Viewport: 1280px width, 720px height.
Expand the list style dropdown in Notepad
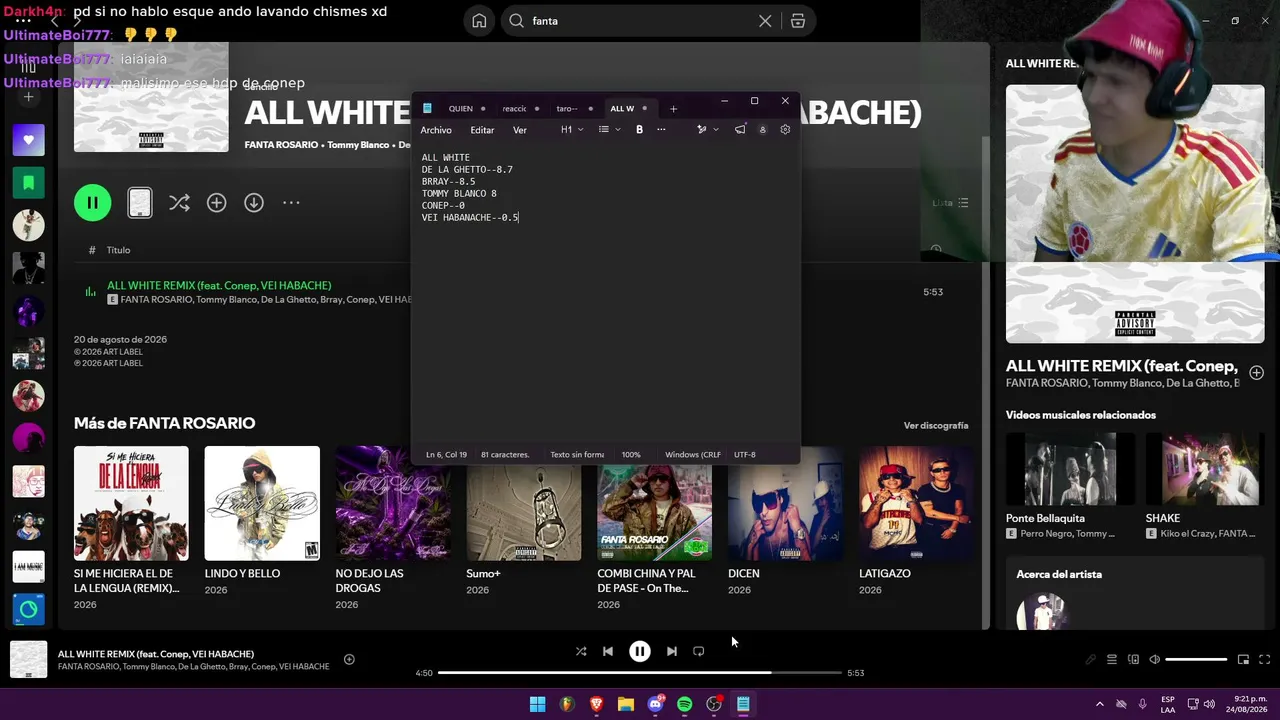tap(609, 130)
